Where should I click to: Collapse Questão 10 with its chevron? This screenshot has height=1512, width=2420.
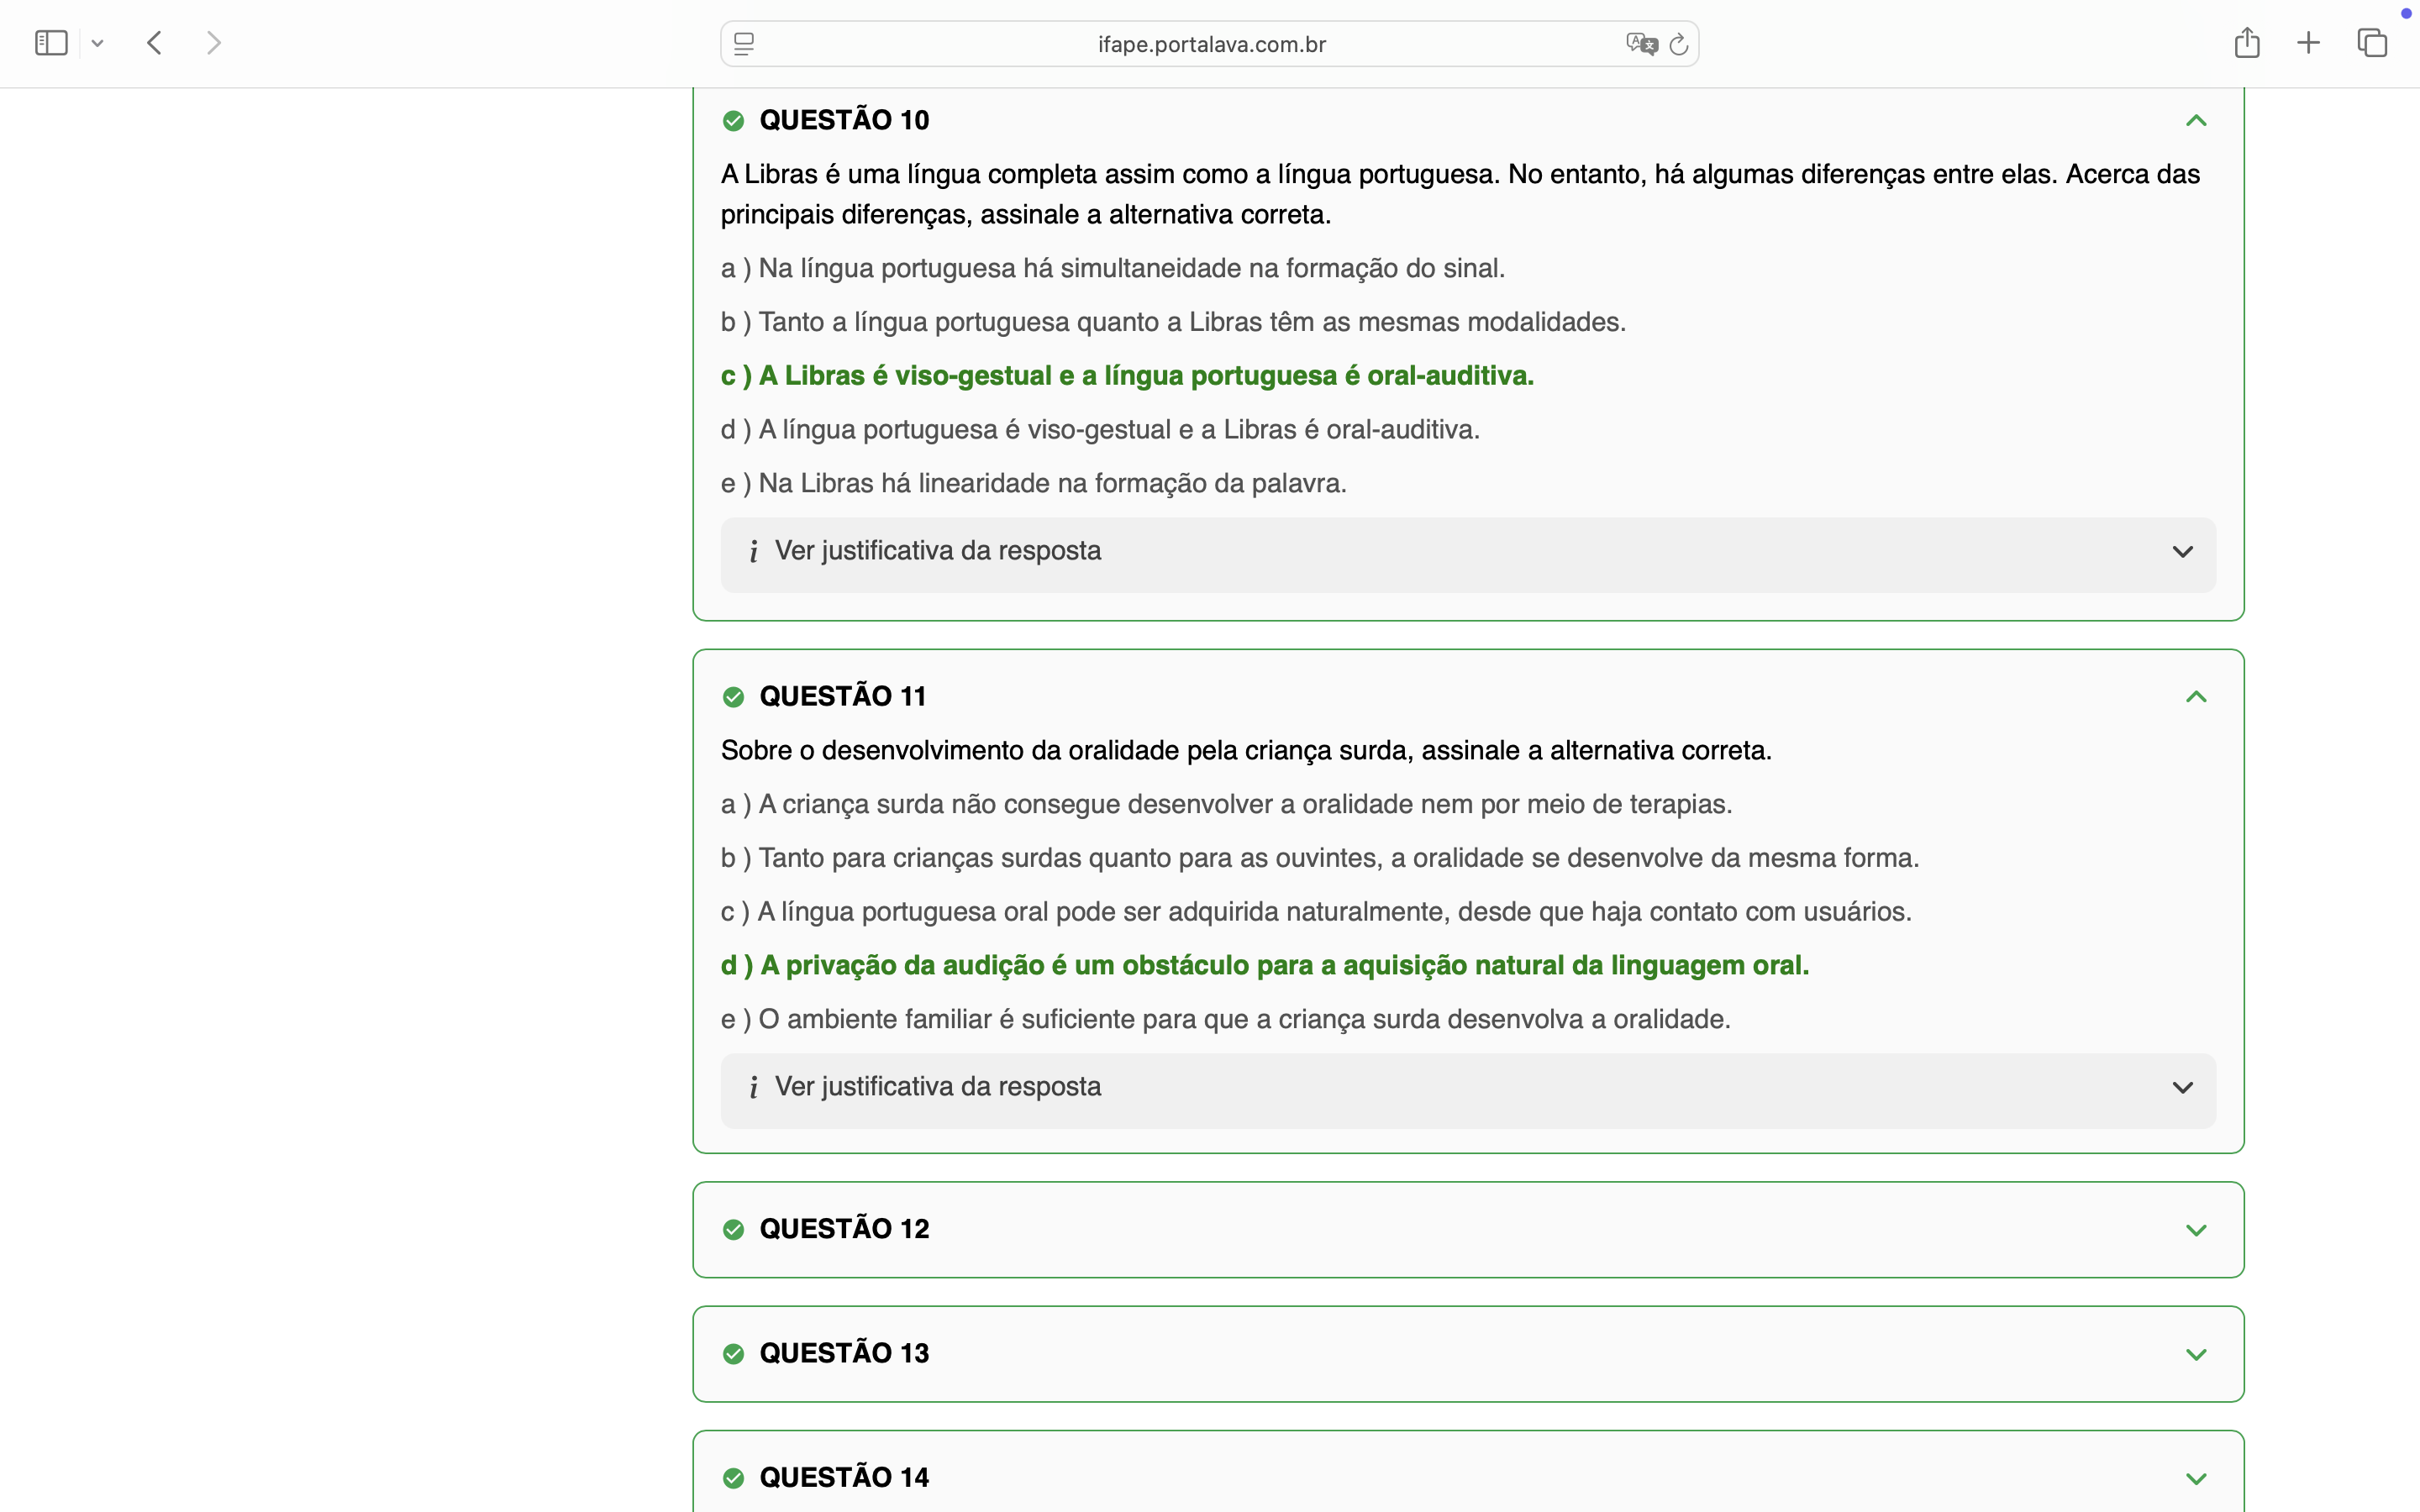coord(2196,121)
